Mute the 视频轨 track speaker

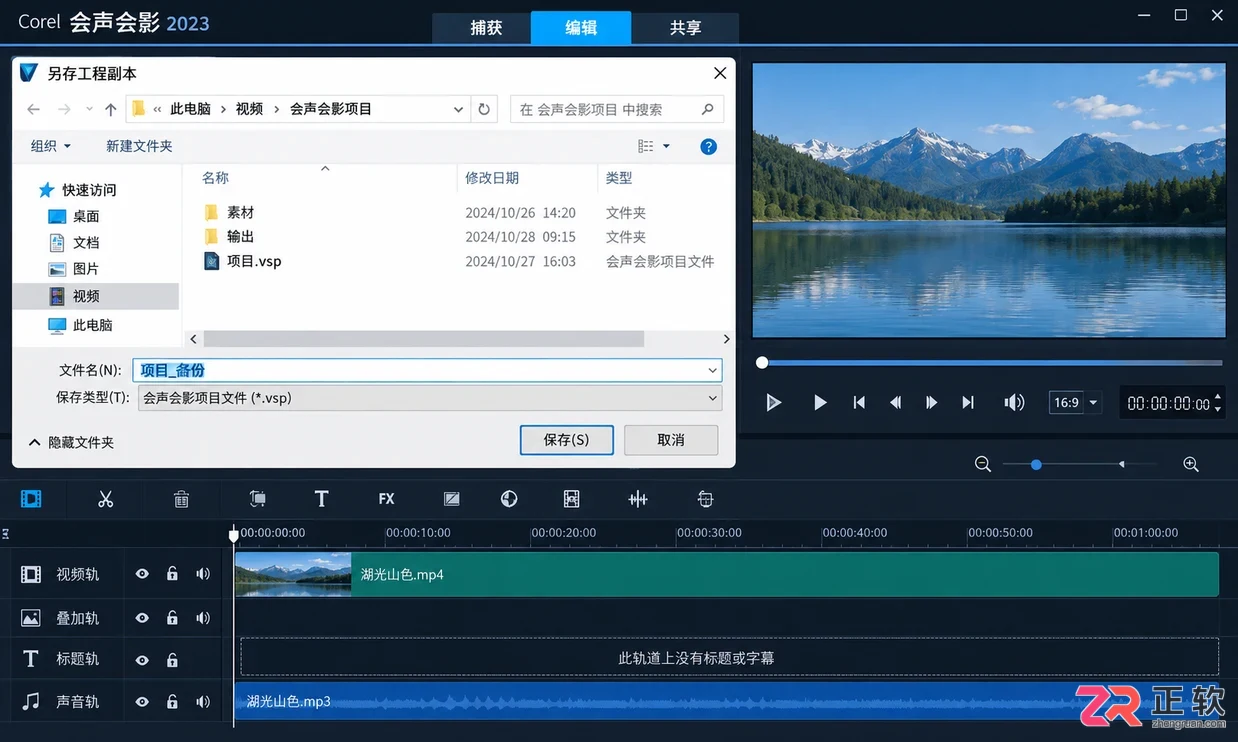[x=203, y=574]
